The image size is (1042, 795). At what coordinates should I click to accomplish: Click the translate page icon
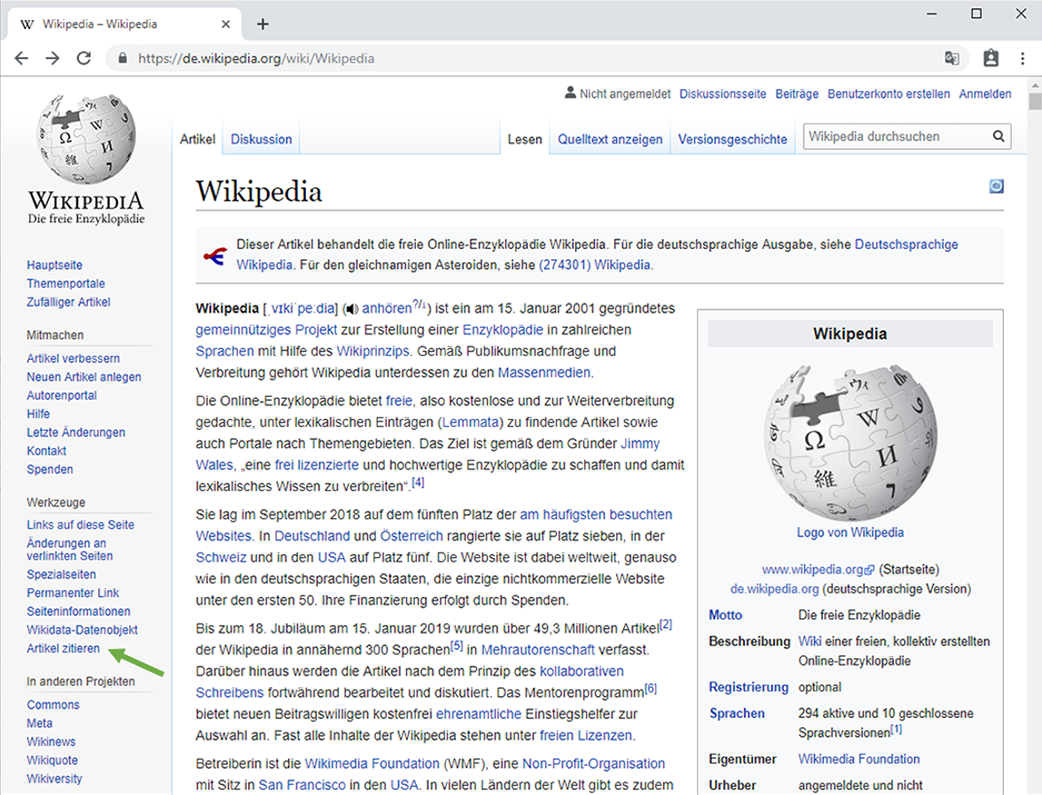(952, 58)
